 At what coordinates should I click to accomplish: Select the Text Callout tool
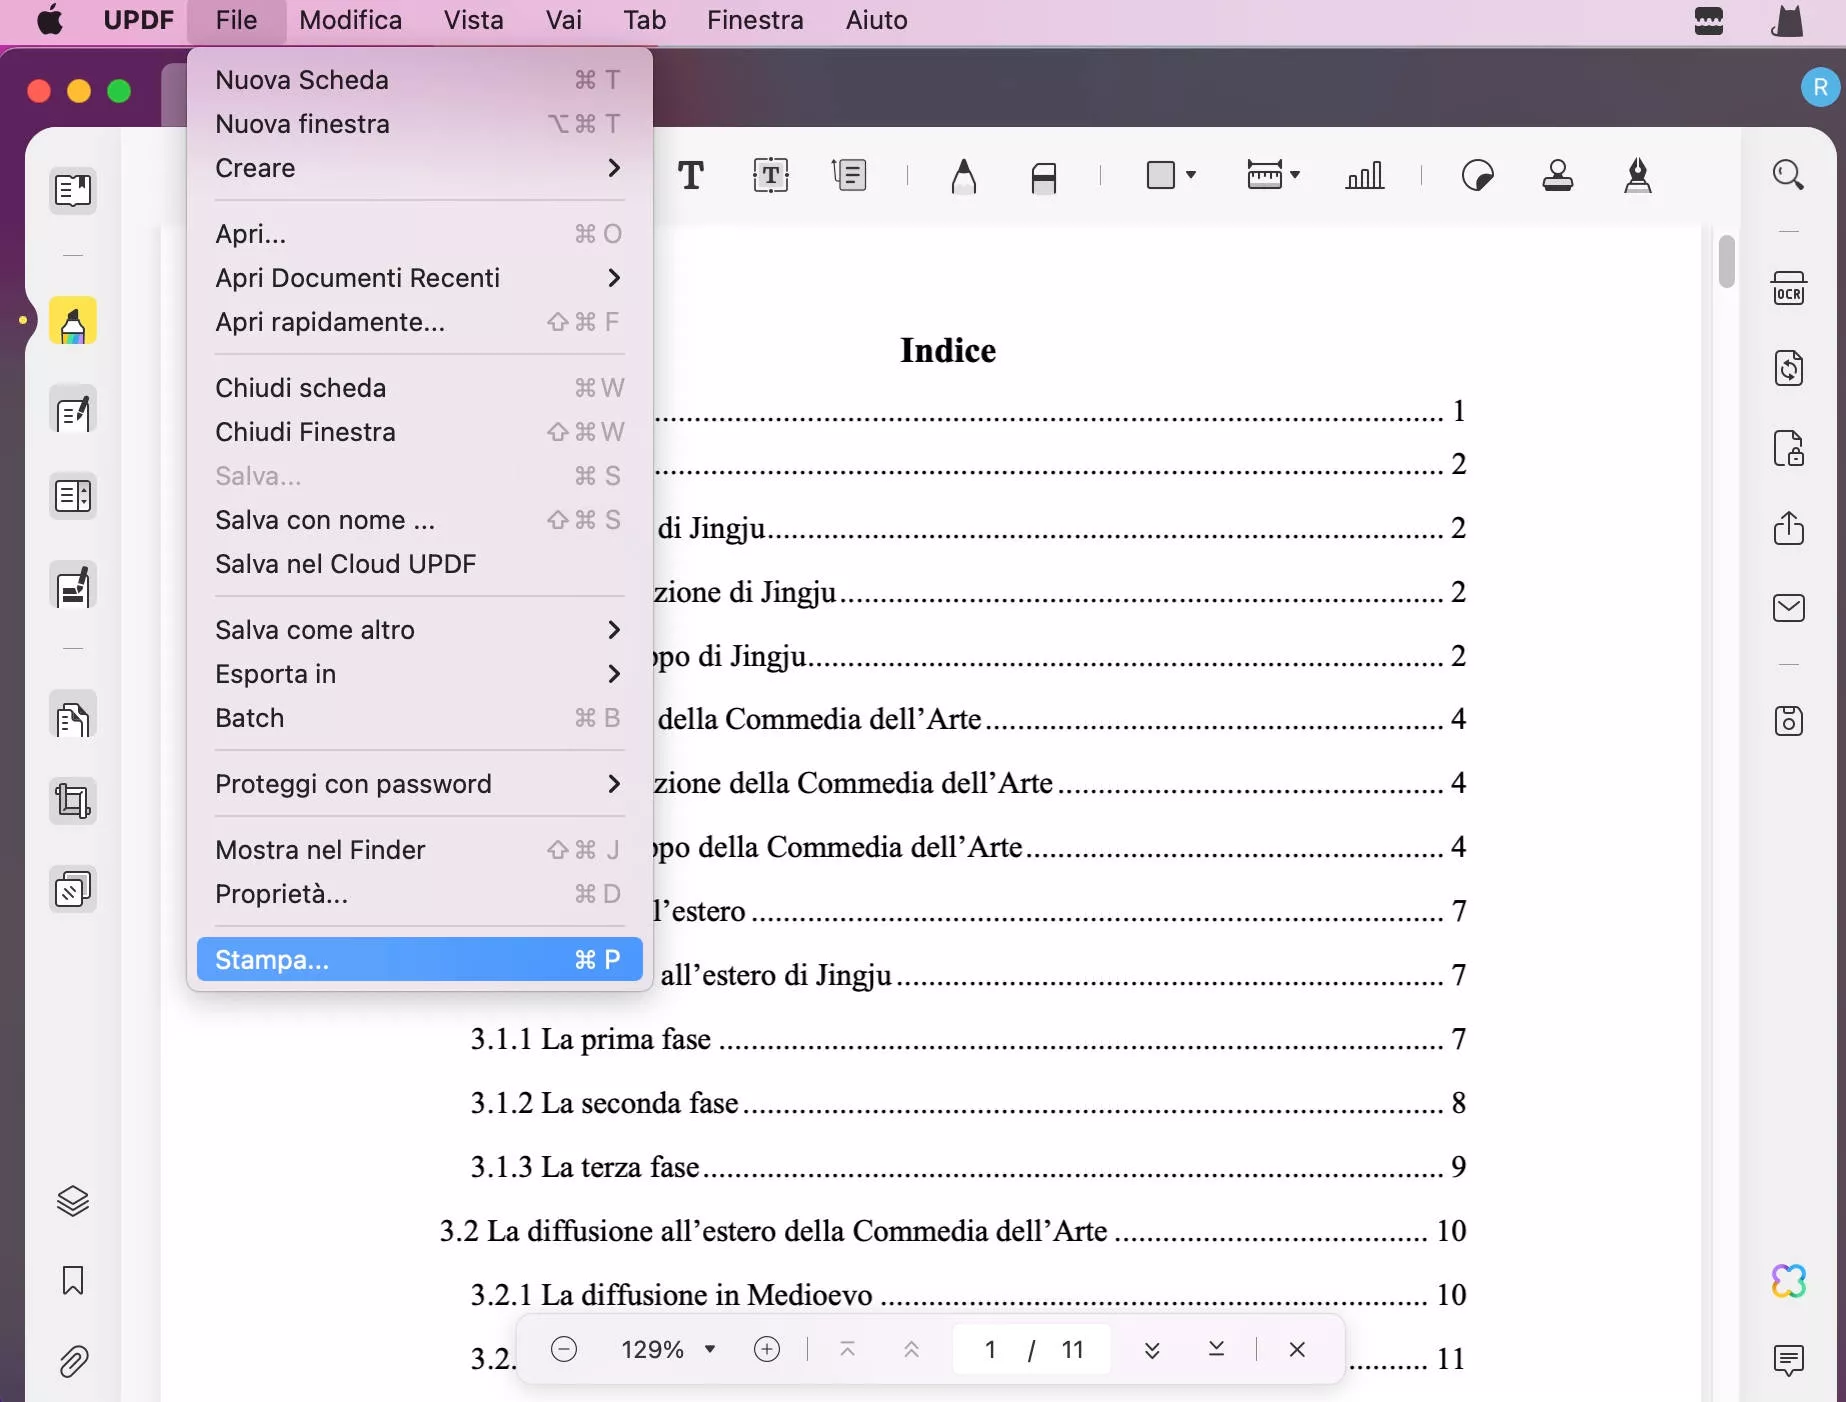(849, 176)
